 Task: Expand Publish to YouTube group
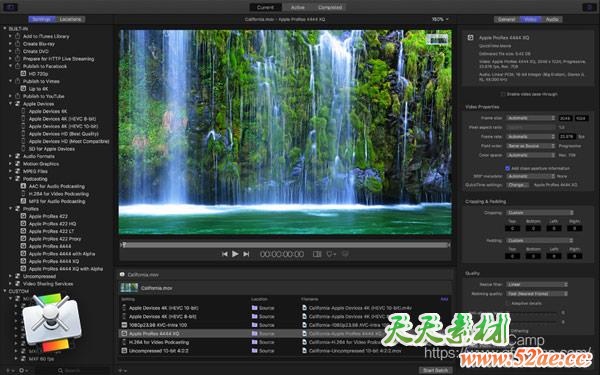[x=10, y=96]
